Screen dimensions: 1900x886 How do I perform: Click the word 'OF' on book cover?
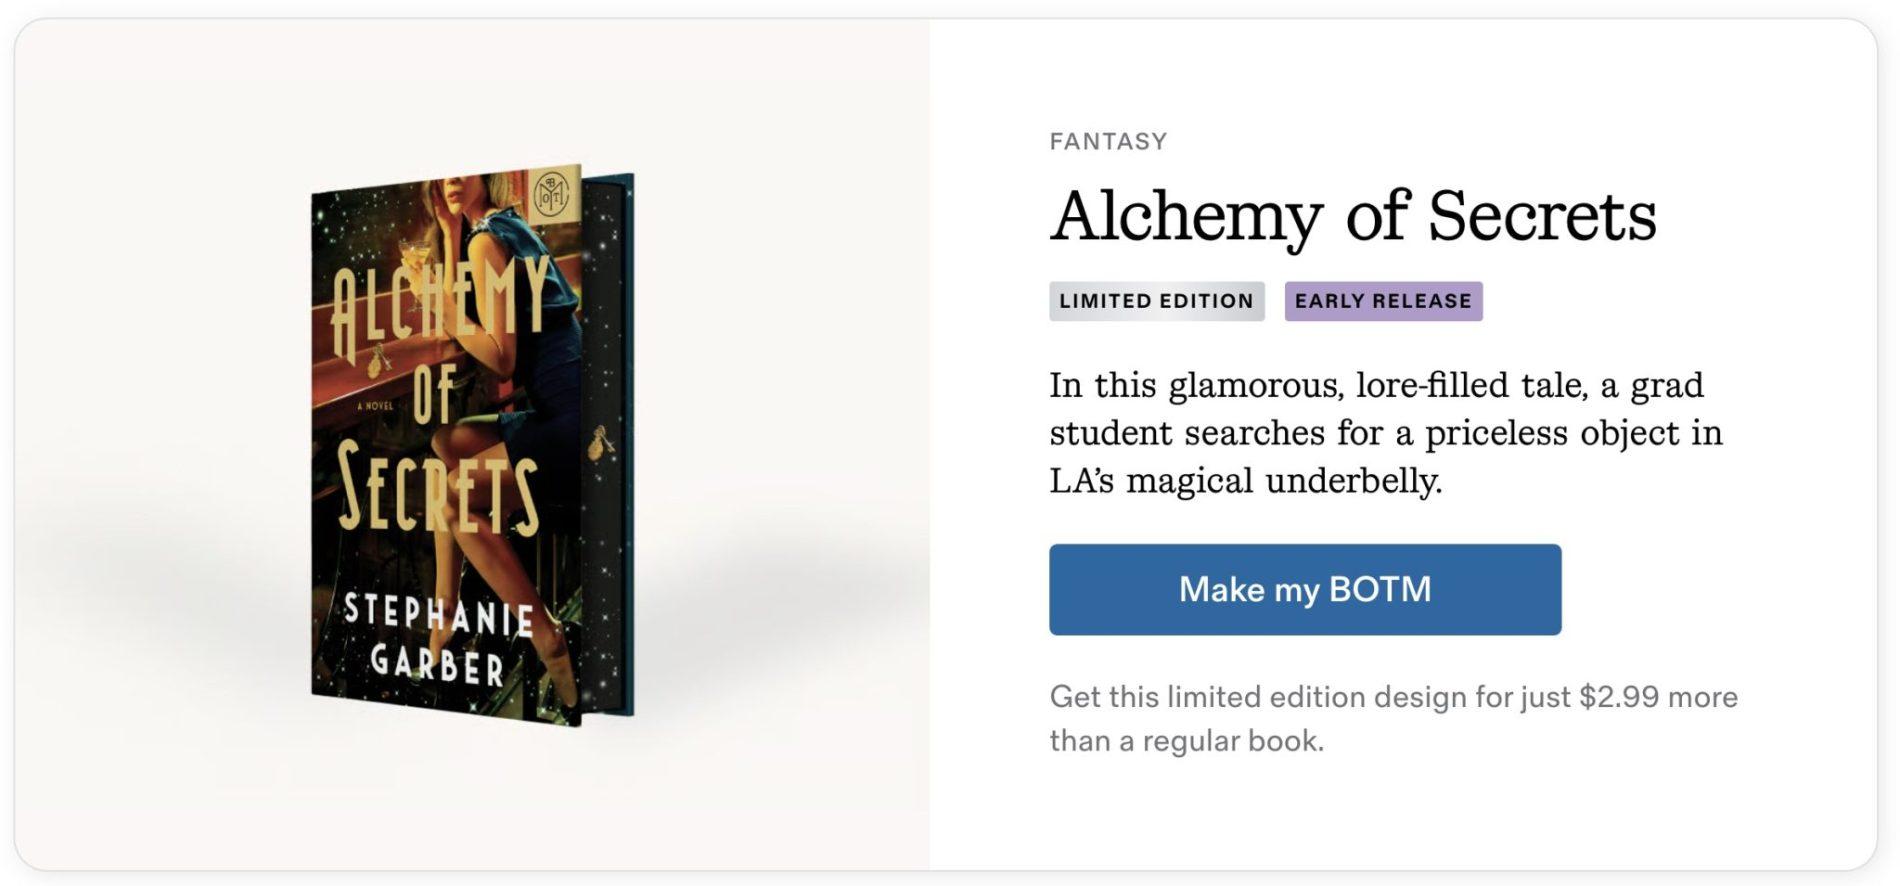click(433, 392)
